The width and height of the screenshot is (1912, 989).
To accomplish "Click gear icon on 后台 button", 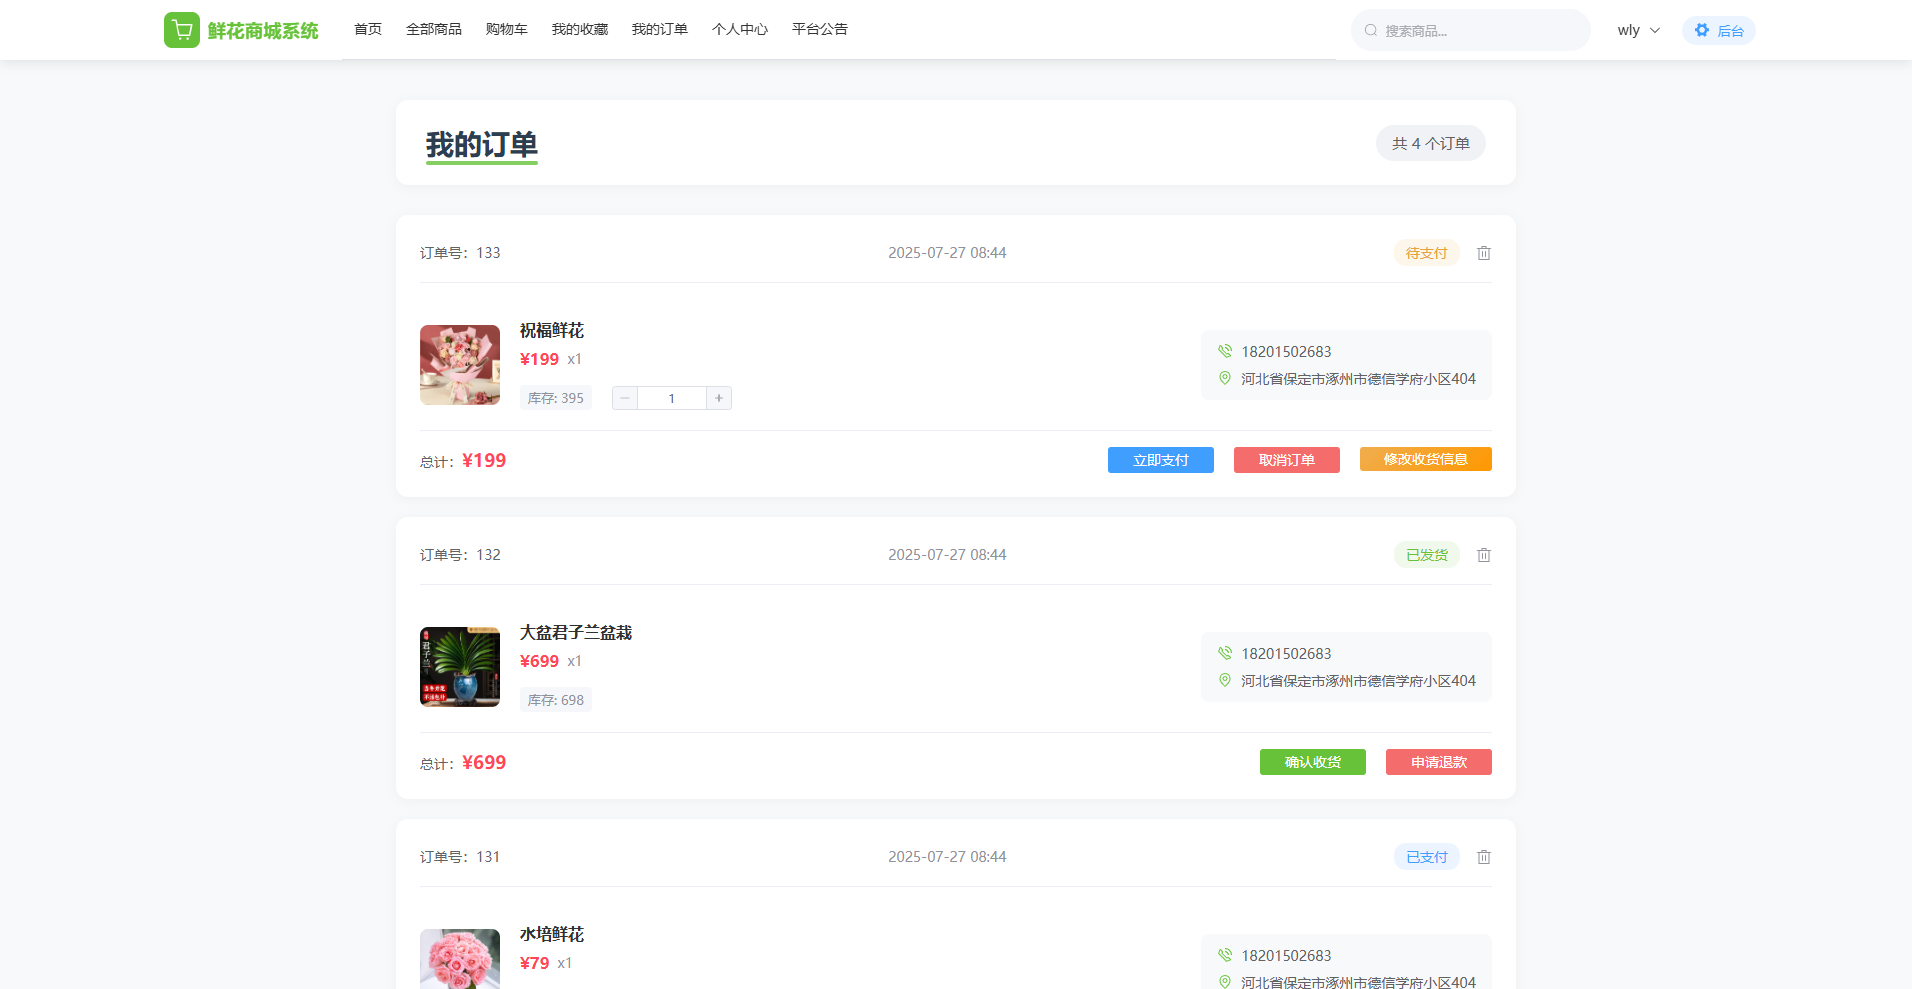I will pyautogui.click(x=1702, y=31).
